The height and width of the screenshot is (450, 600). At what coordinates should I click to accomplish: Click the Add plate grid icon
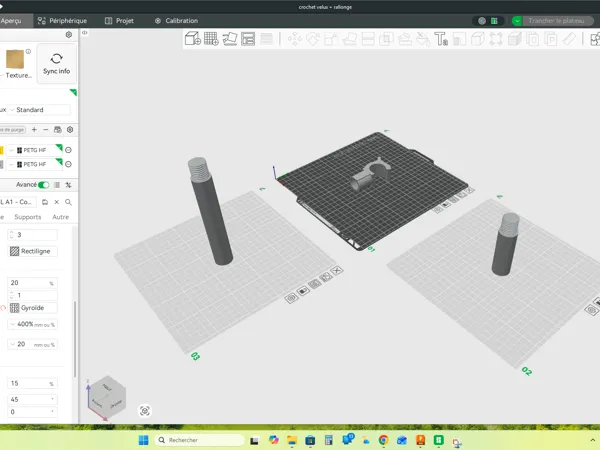tap(211, 39)
